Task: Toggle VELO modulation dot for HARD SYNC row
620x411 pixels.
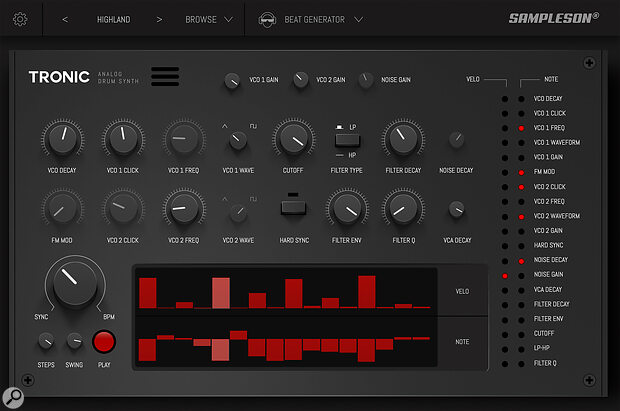Action: 505,246
